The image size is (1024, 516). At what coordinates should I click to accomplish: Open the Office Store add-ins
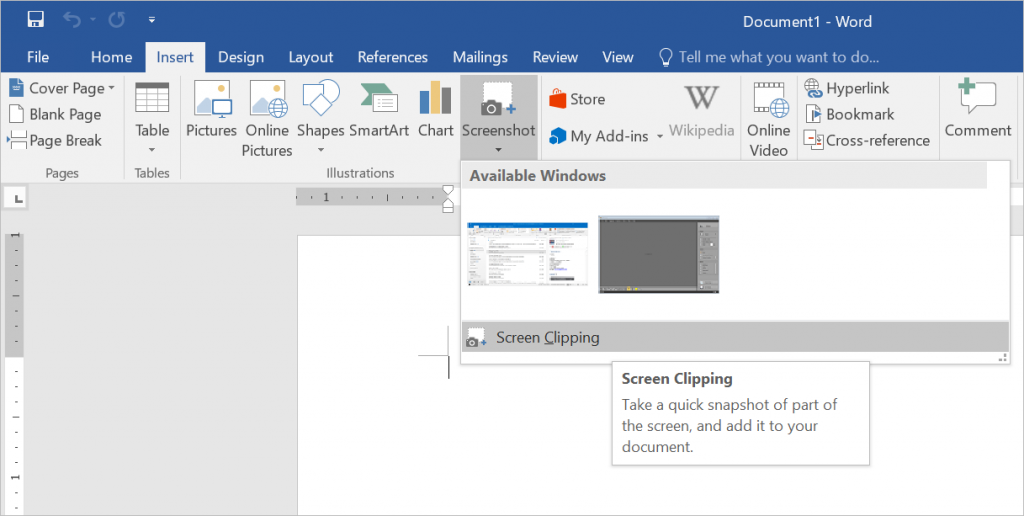coord(577,99)
